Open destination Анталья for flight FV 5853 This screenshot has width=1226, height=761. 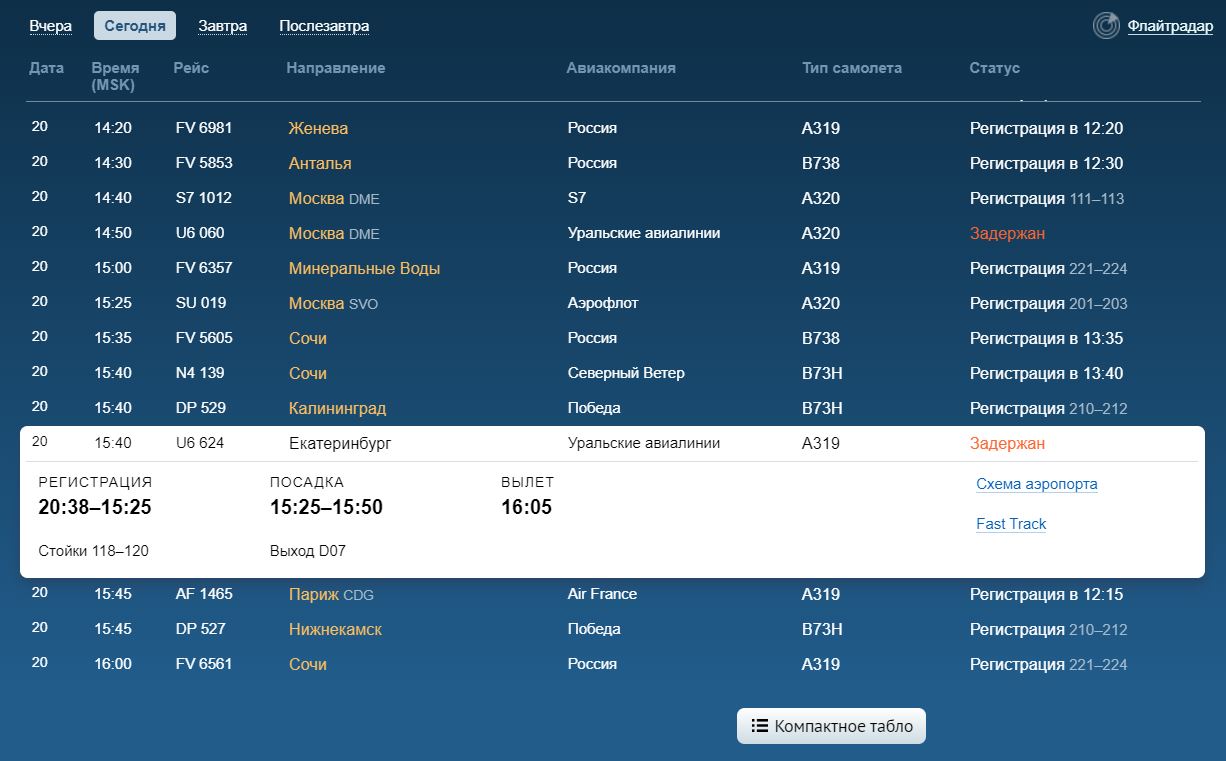click(x=320, y=163)
